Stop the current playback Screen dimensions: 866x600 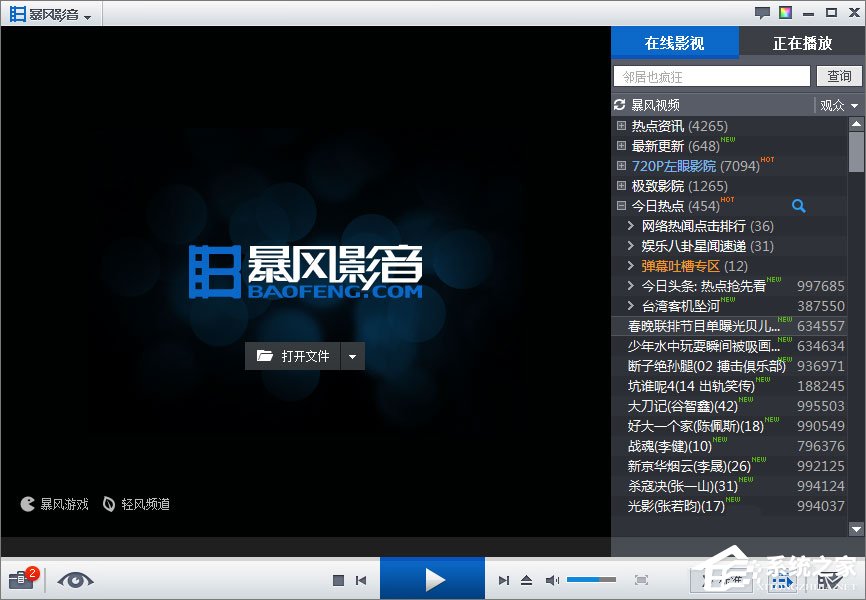pyautogui.click(x=339, y=579)
